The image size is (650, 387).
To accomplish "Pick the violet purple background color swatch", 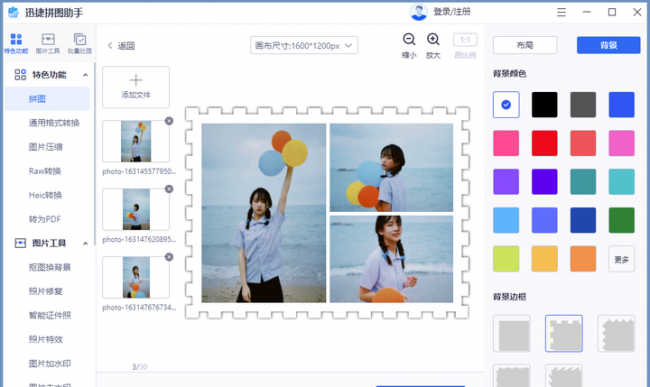I will pos(506,181).
